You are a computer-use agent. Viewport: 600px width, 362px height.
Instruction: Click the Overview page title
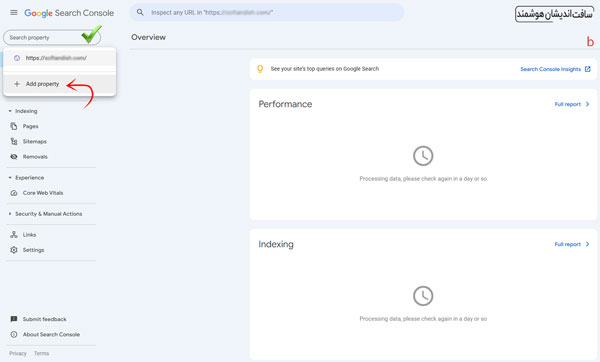pyautogui.click(x=148, y=37)
